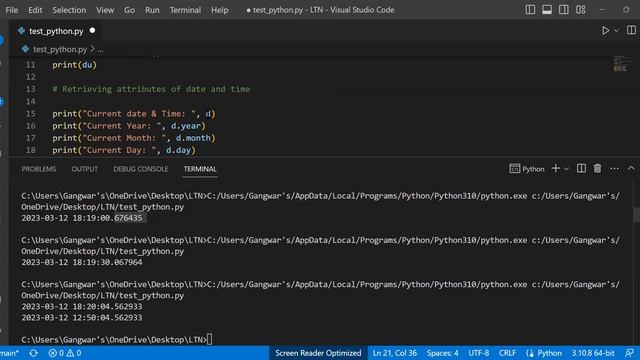Open the Edit menu
This screenshot has height=360, width=640.
(x=35, y=10)
